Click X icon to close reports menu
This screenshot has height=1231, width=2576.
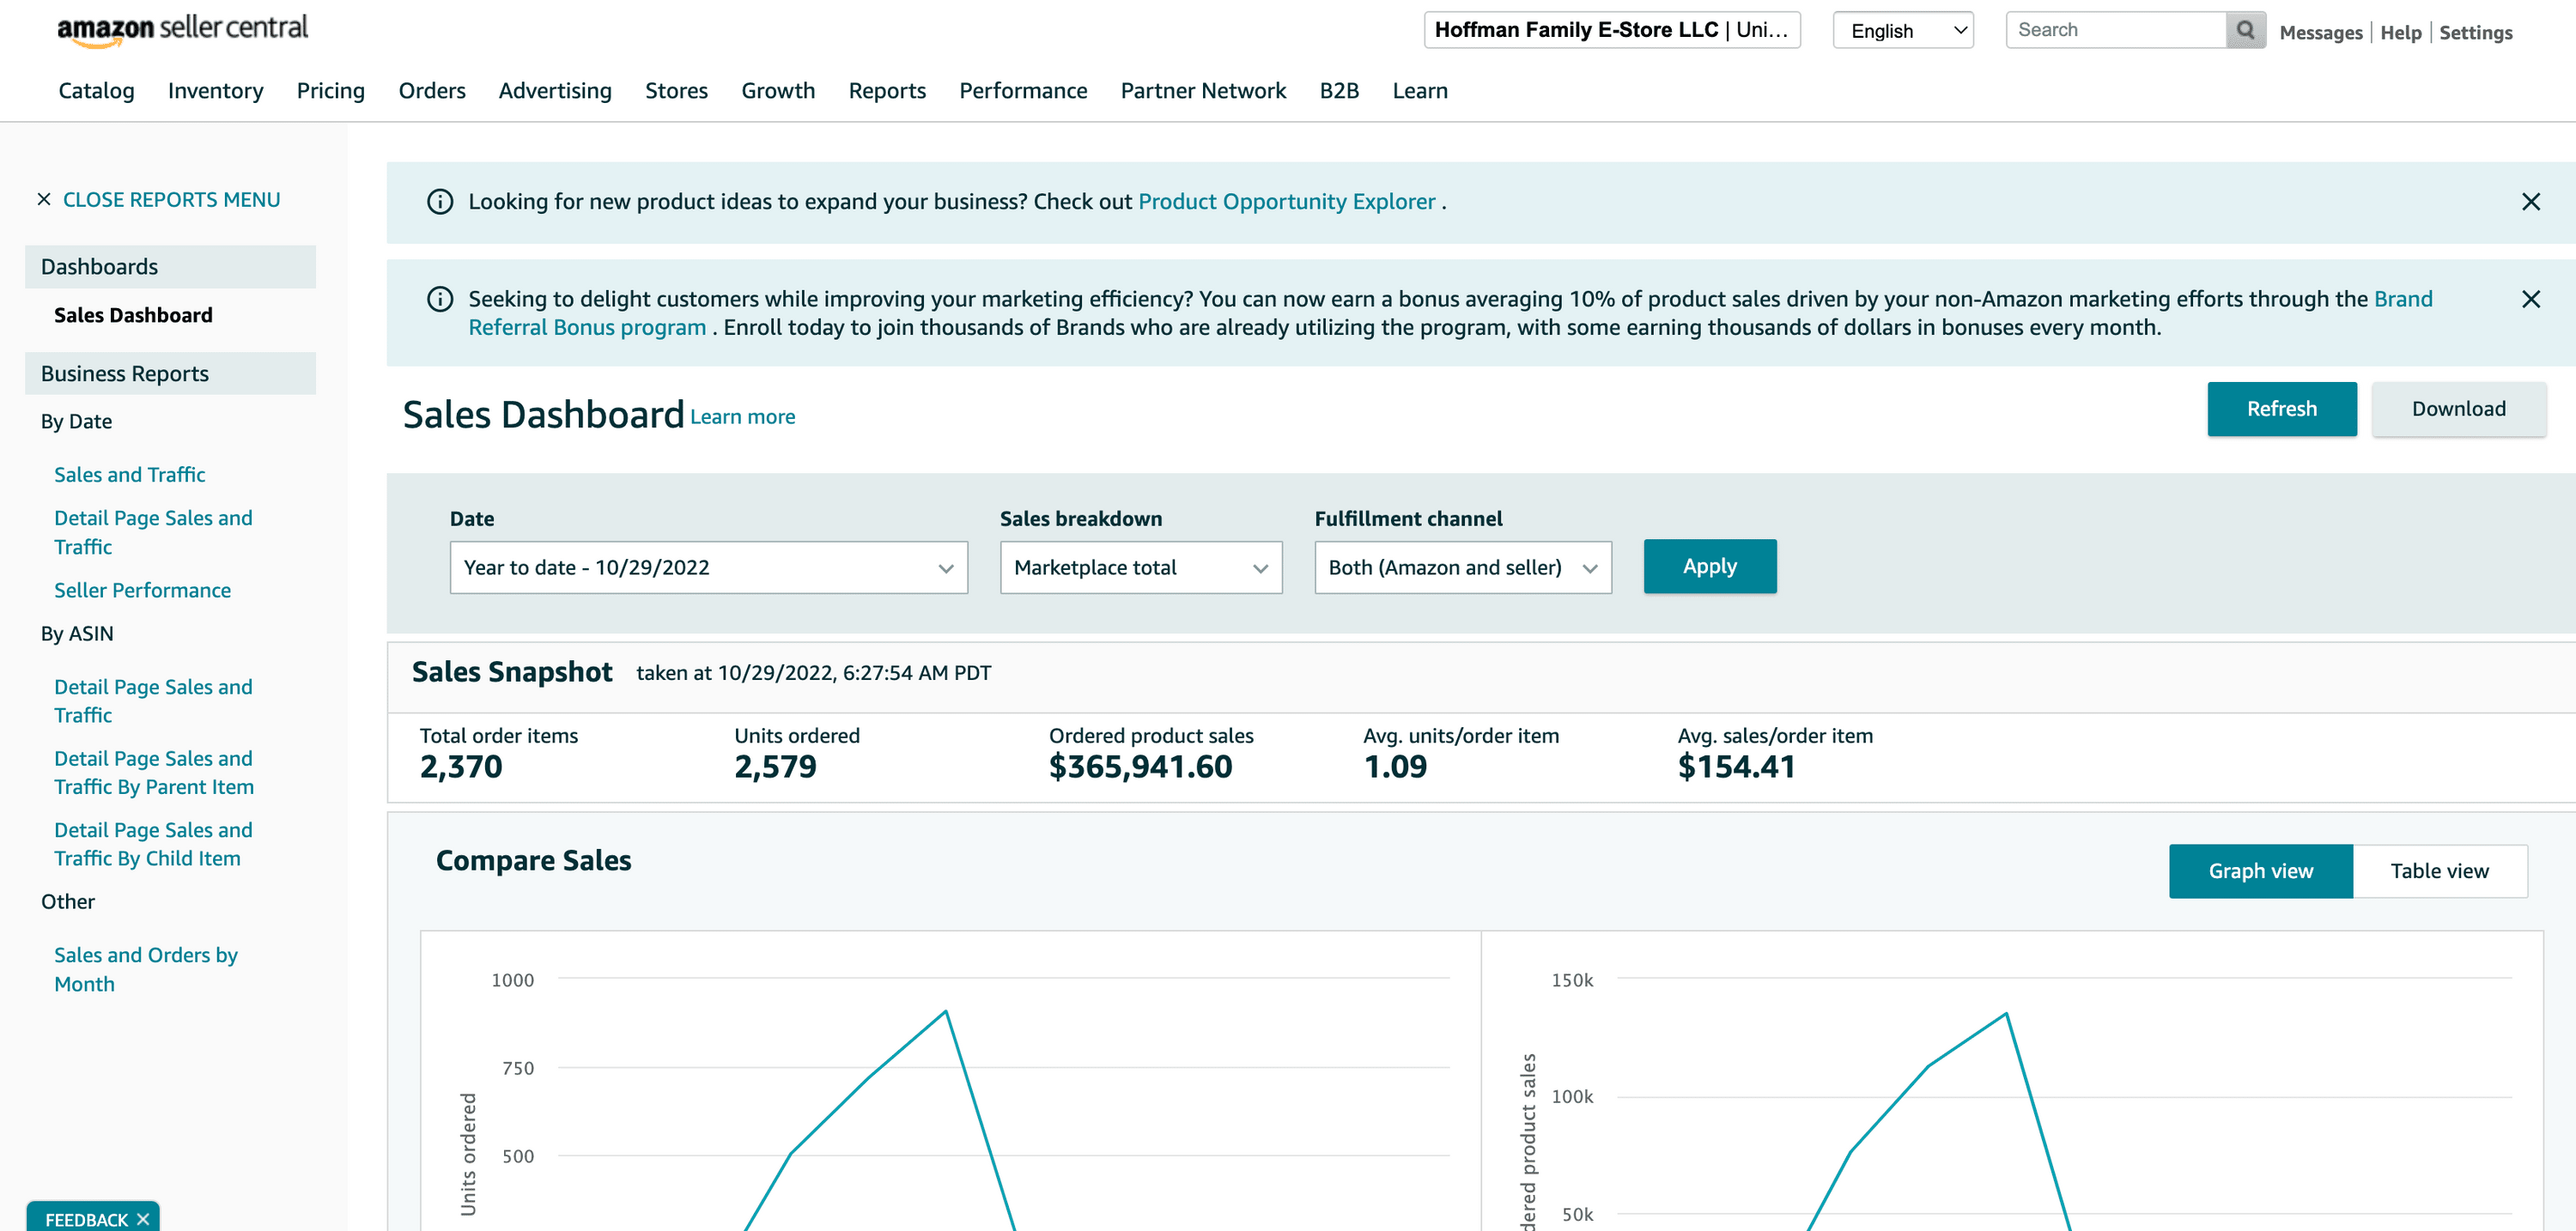(44, 200)
